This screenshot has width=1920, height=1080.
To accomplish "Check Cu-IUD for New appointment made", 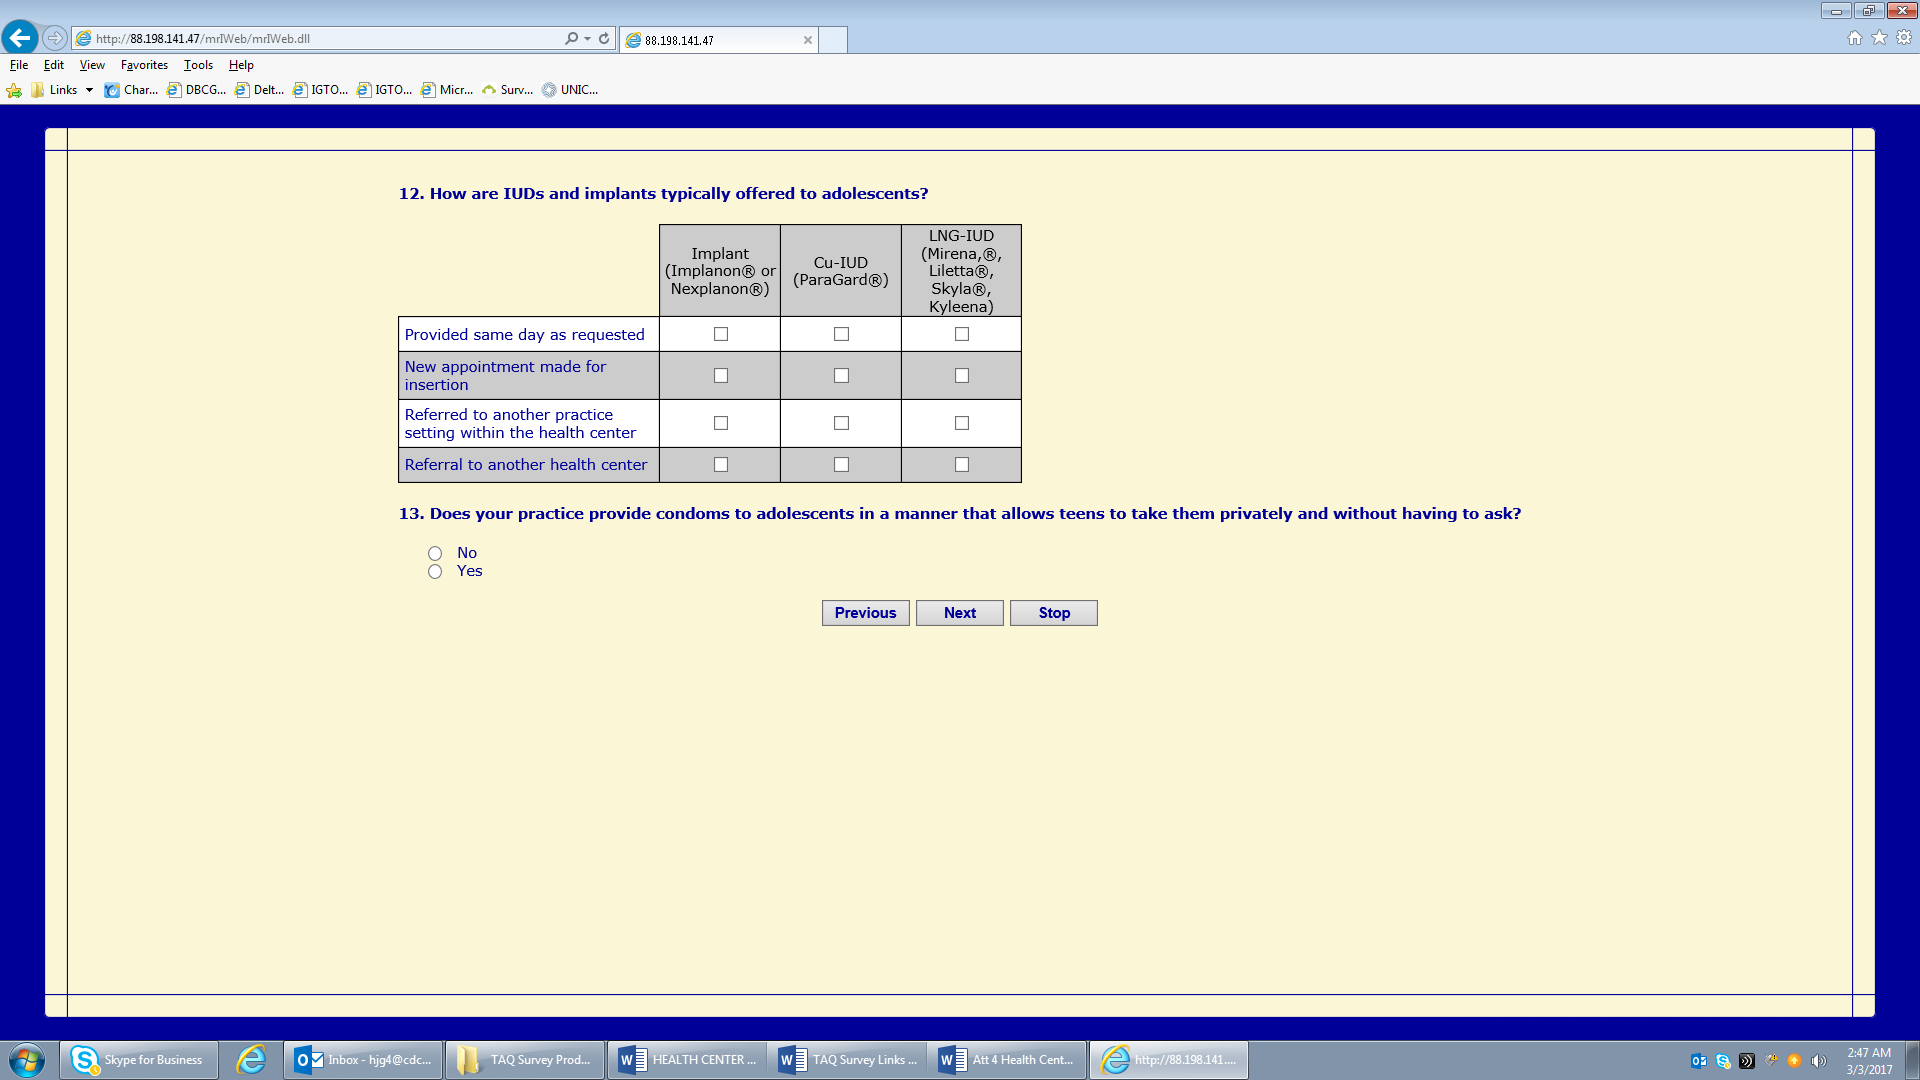I will (x=841, y=376).
